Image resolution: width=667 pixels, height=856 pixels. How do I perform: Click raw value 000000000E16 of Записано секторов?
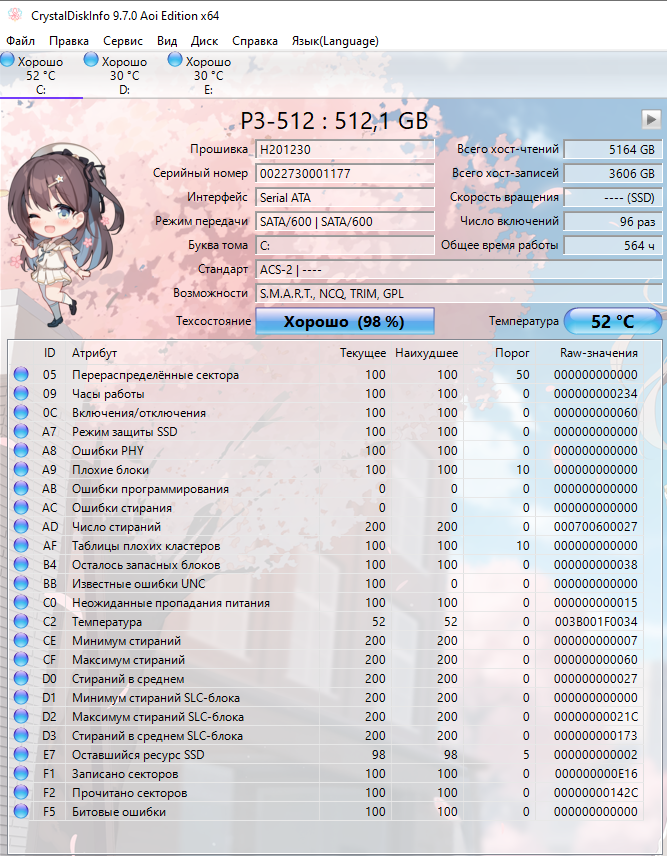[x=595, y=774]
